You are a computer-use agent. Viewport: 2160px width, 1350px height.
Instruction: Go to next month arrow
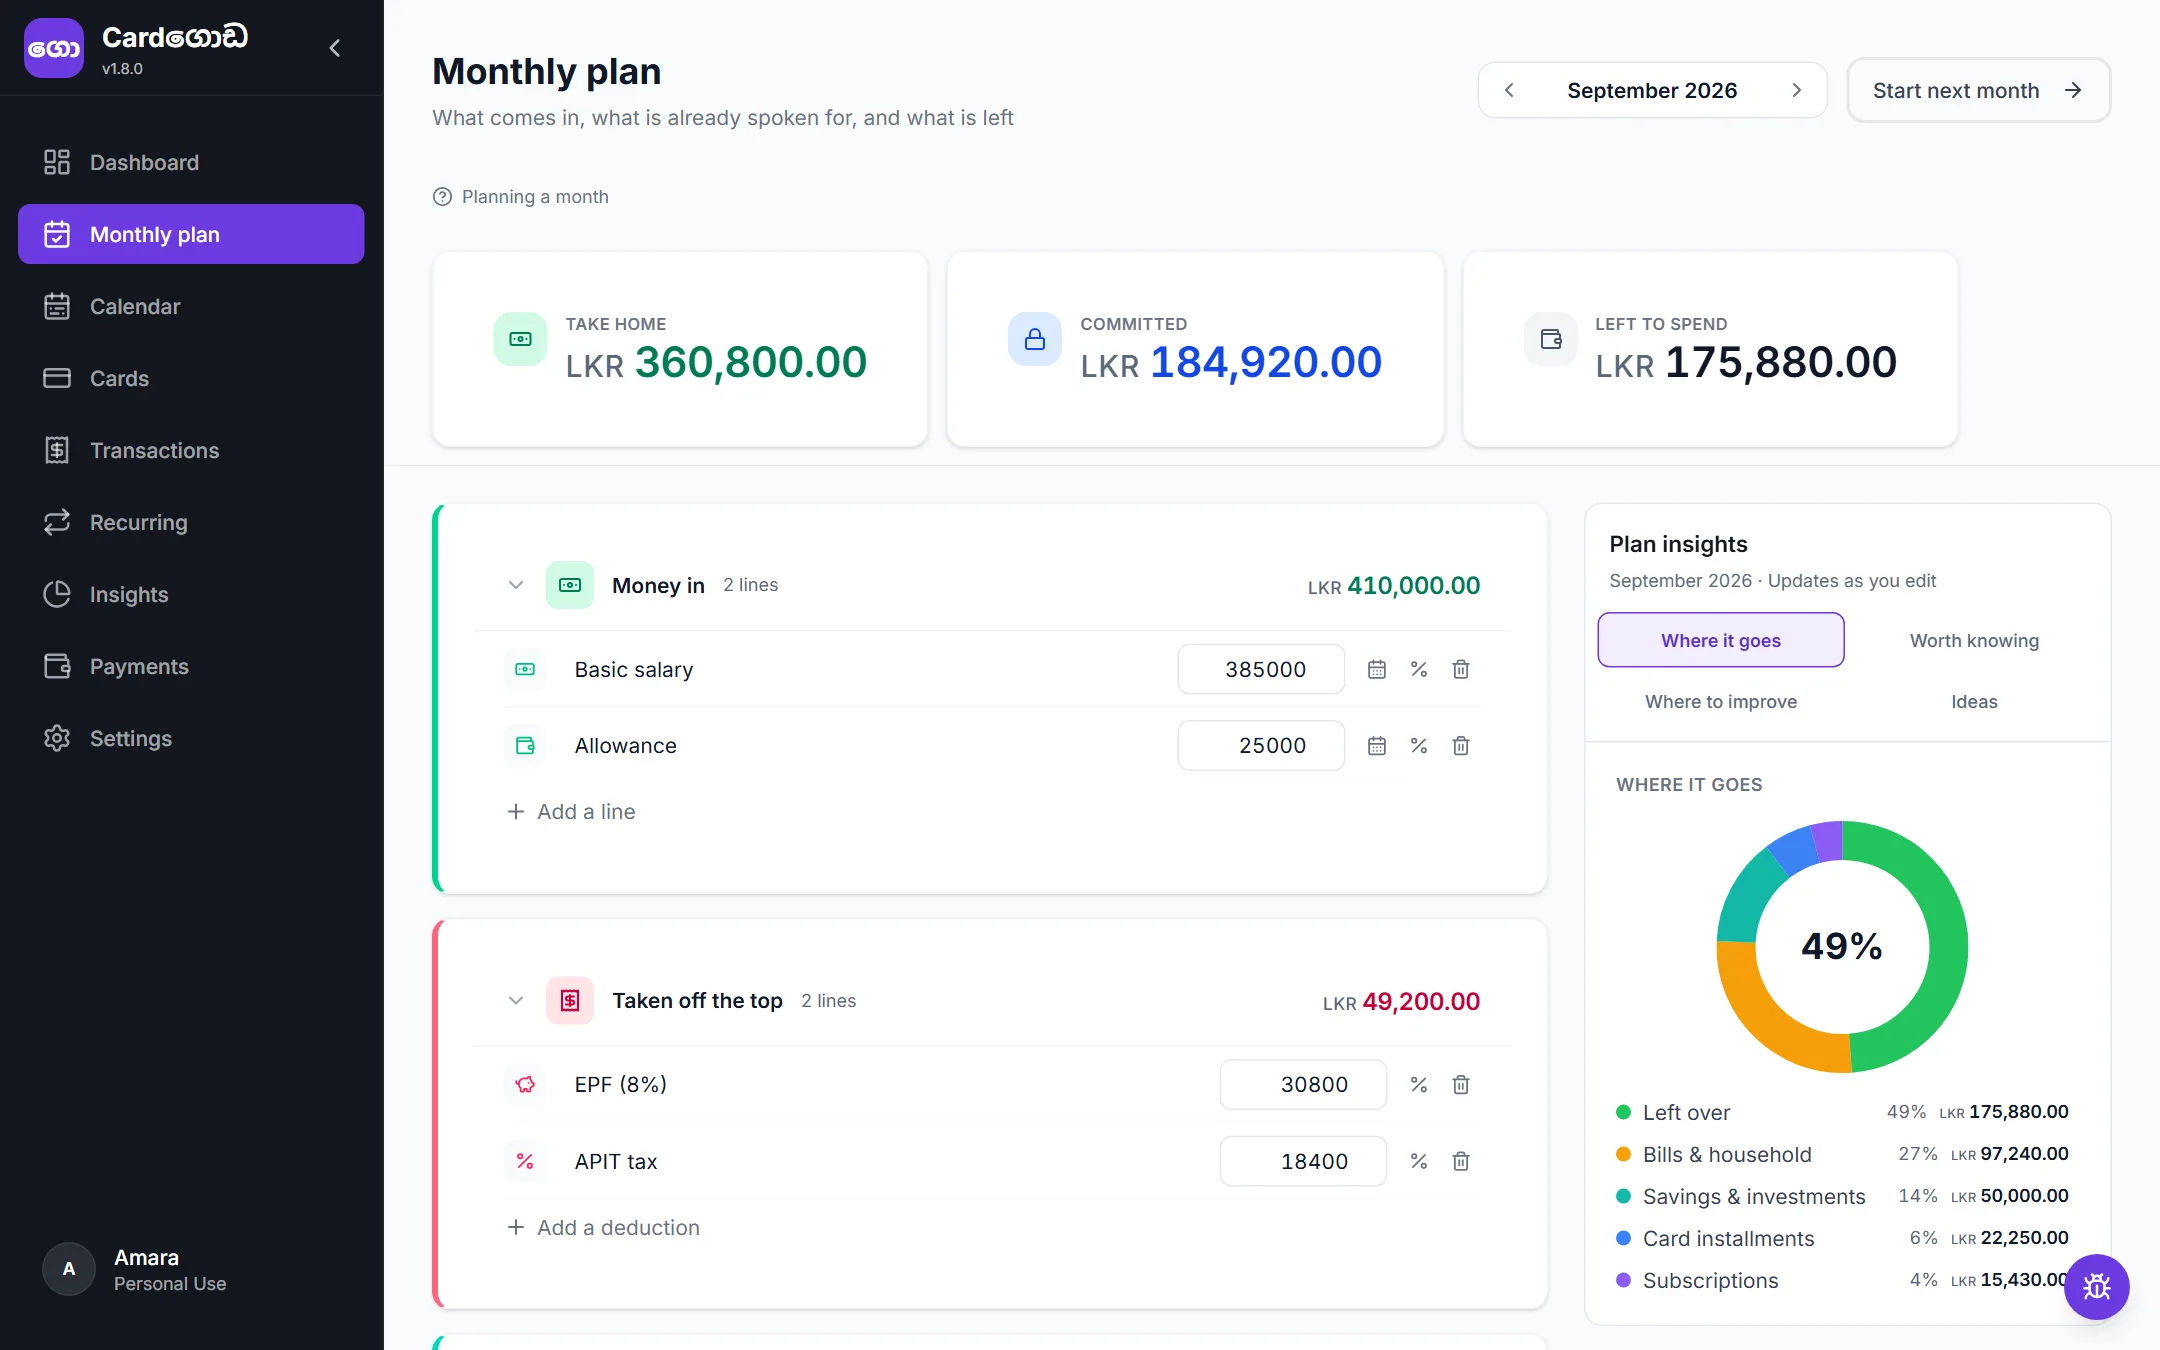point(1796,90)
